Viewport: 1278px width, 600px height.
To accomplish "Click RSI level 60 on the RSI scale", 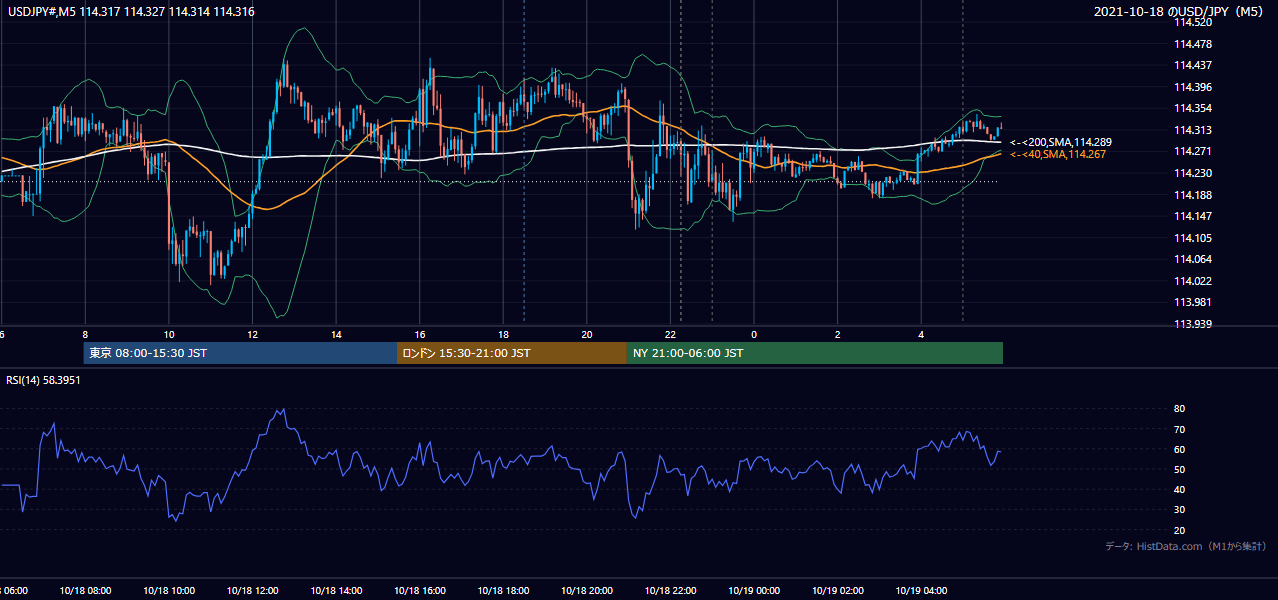I will point(1179,449).
